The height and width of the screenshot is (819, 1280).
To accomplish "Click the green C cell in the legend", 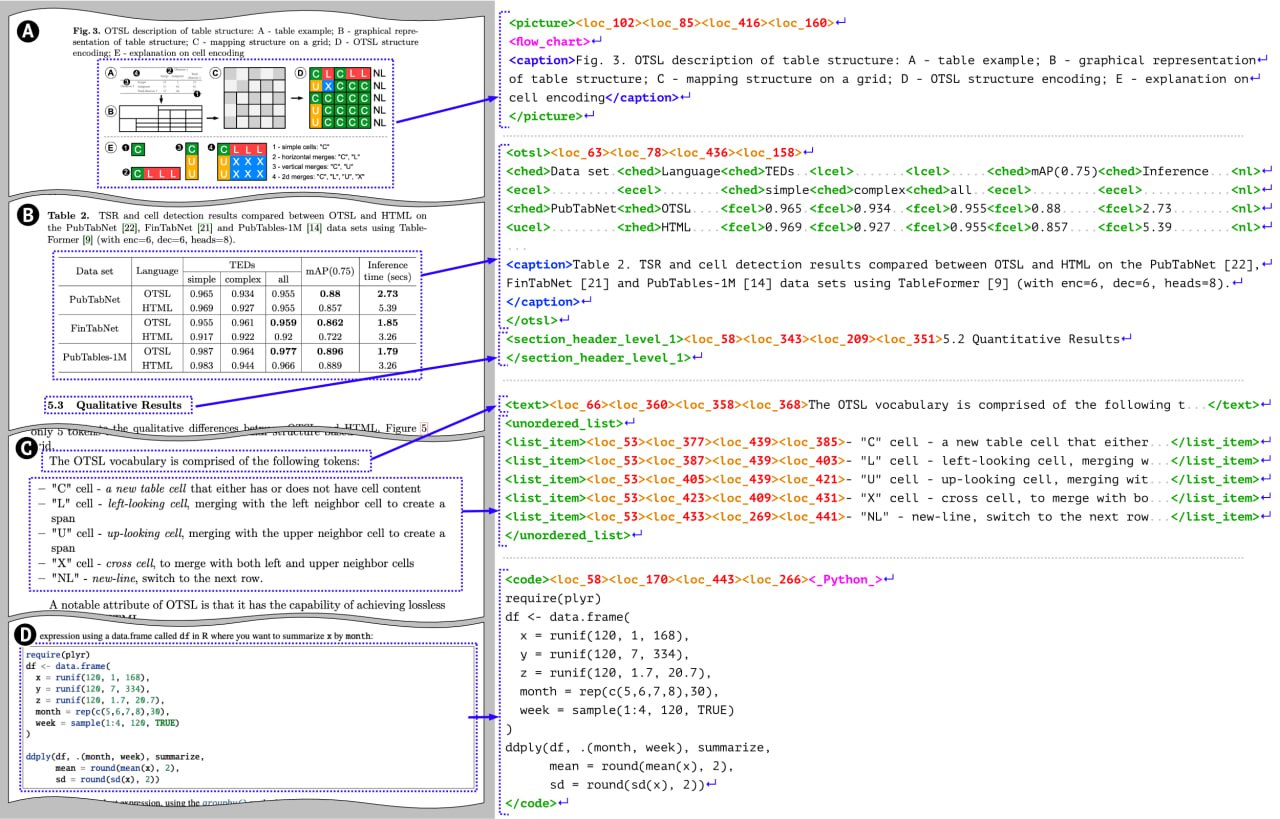I will click(138, 150).
